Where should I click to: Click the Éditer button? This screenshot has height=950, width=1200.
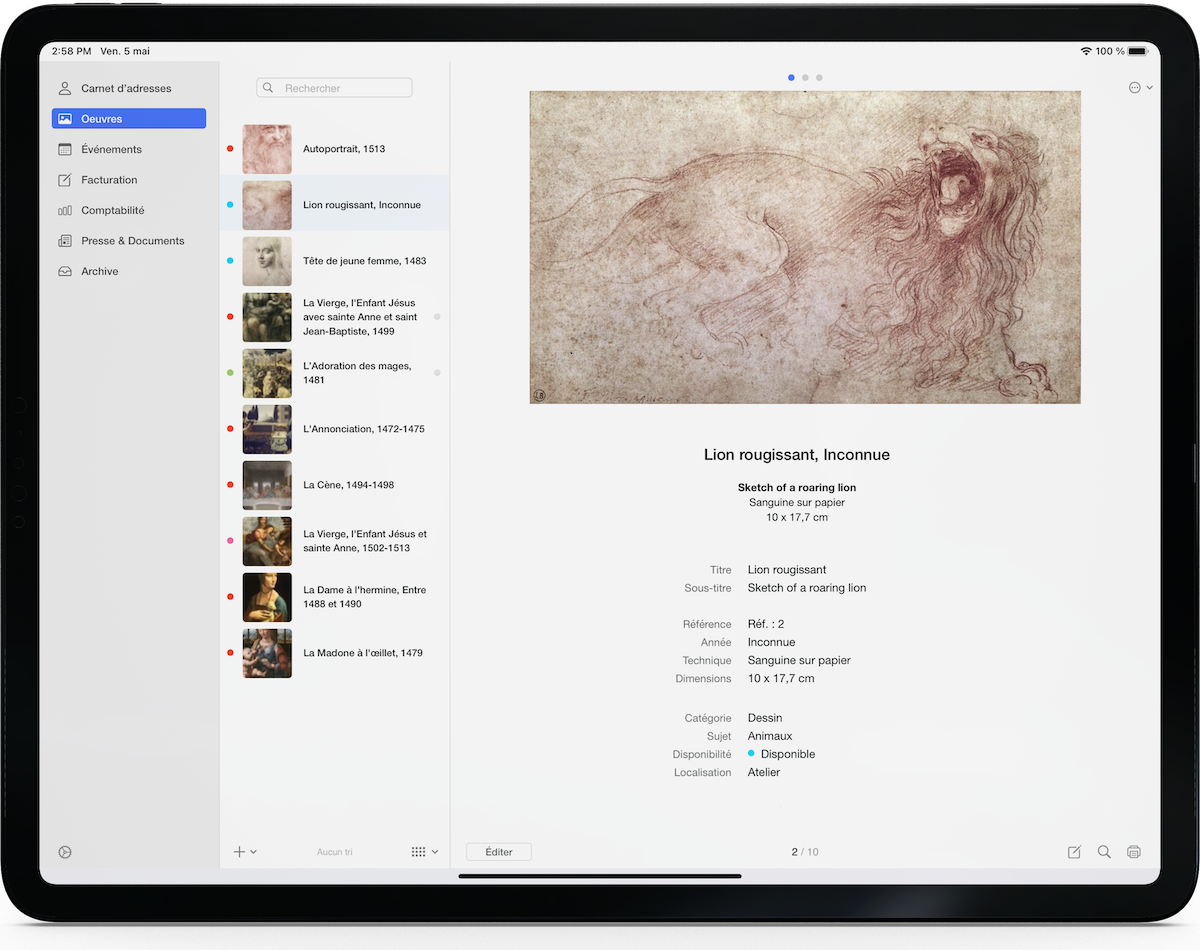[498, 852]
